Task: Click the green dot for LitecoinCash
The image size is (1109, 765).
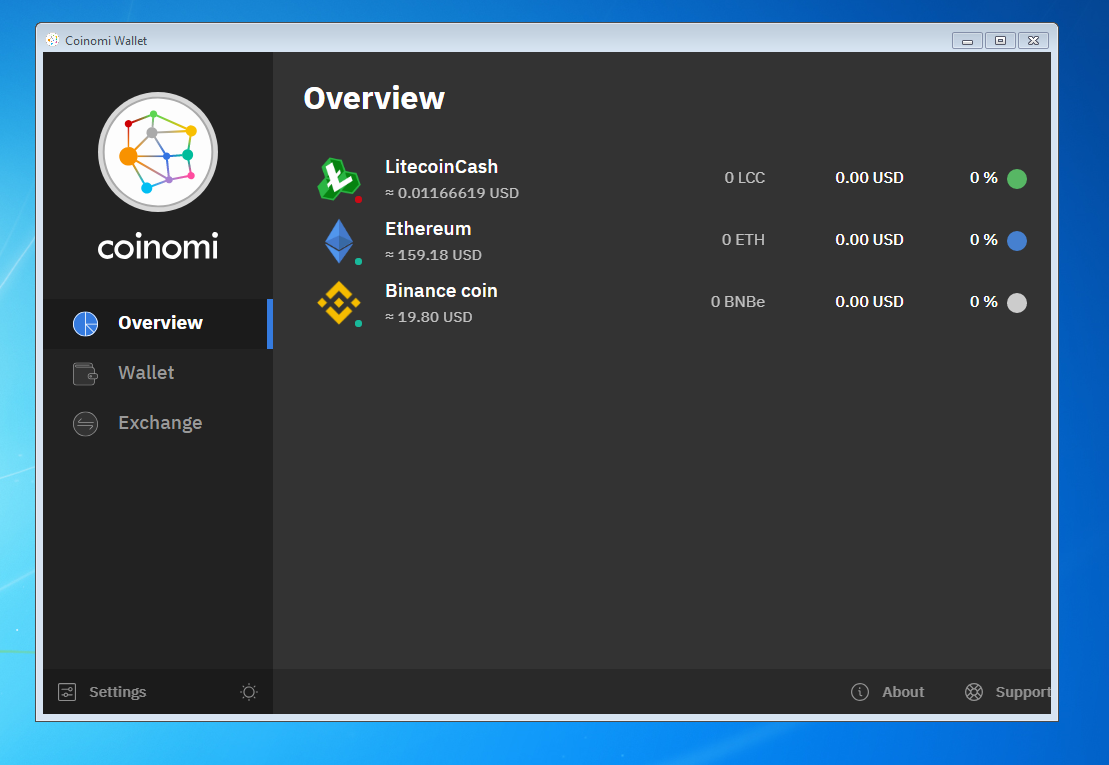Action: [x=1016, y=179]
